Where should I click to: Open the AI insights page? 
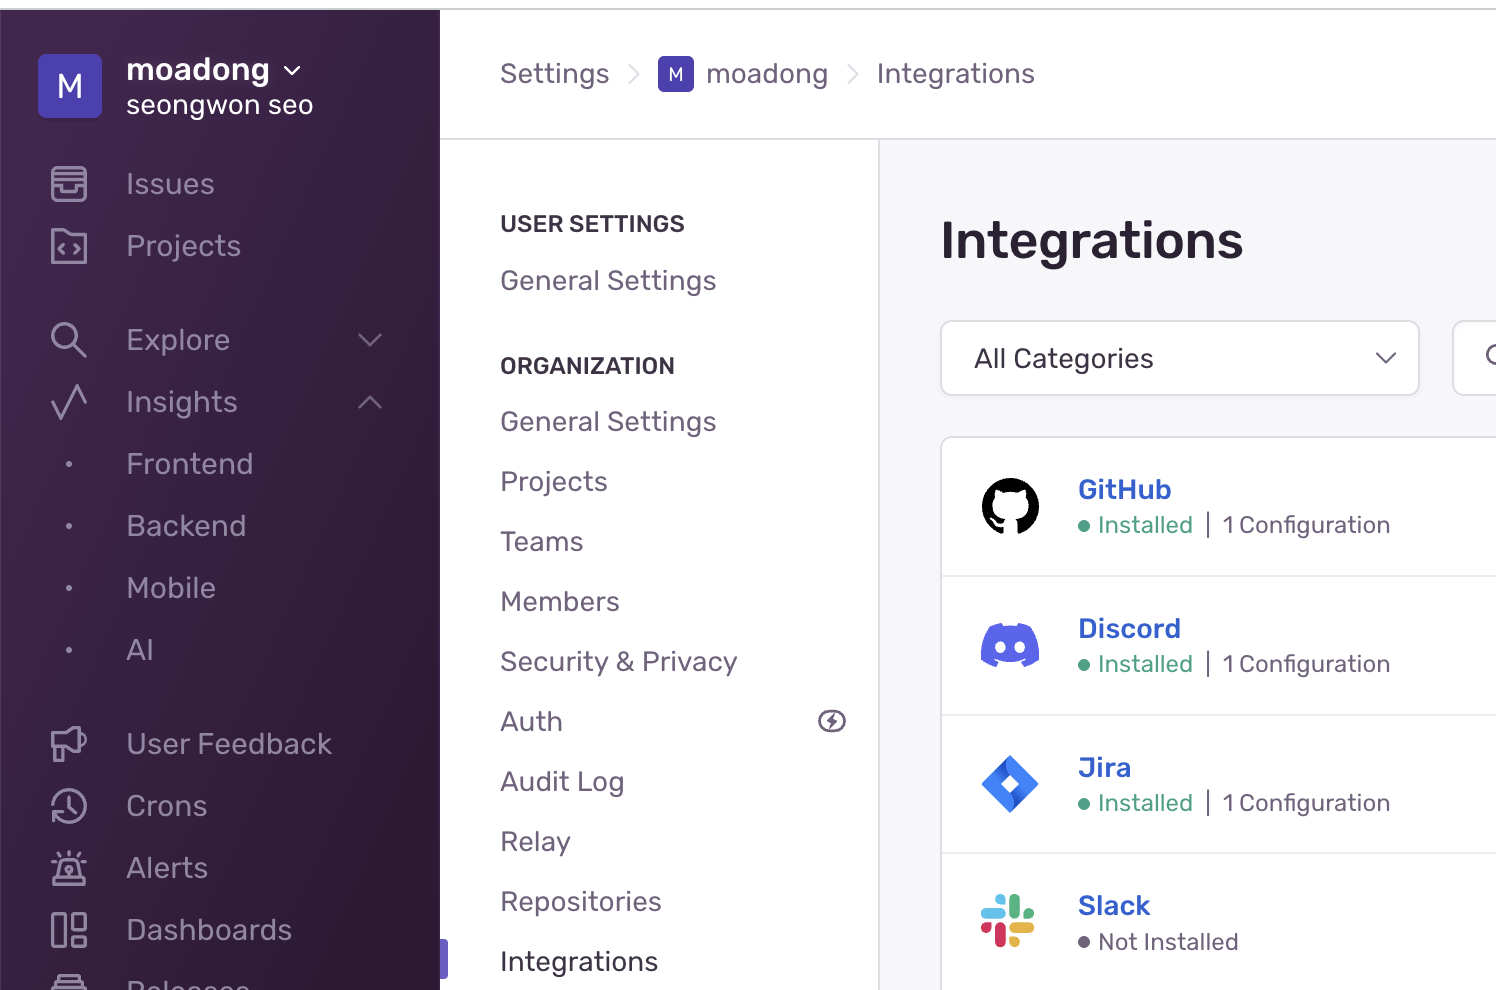[140, 650]
